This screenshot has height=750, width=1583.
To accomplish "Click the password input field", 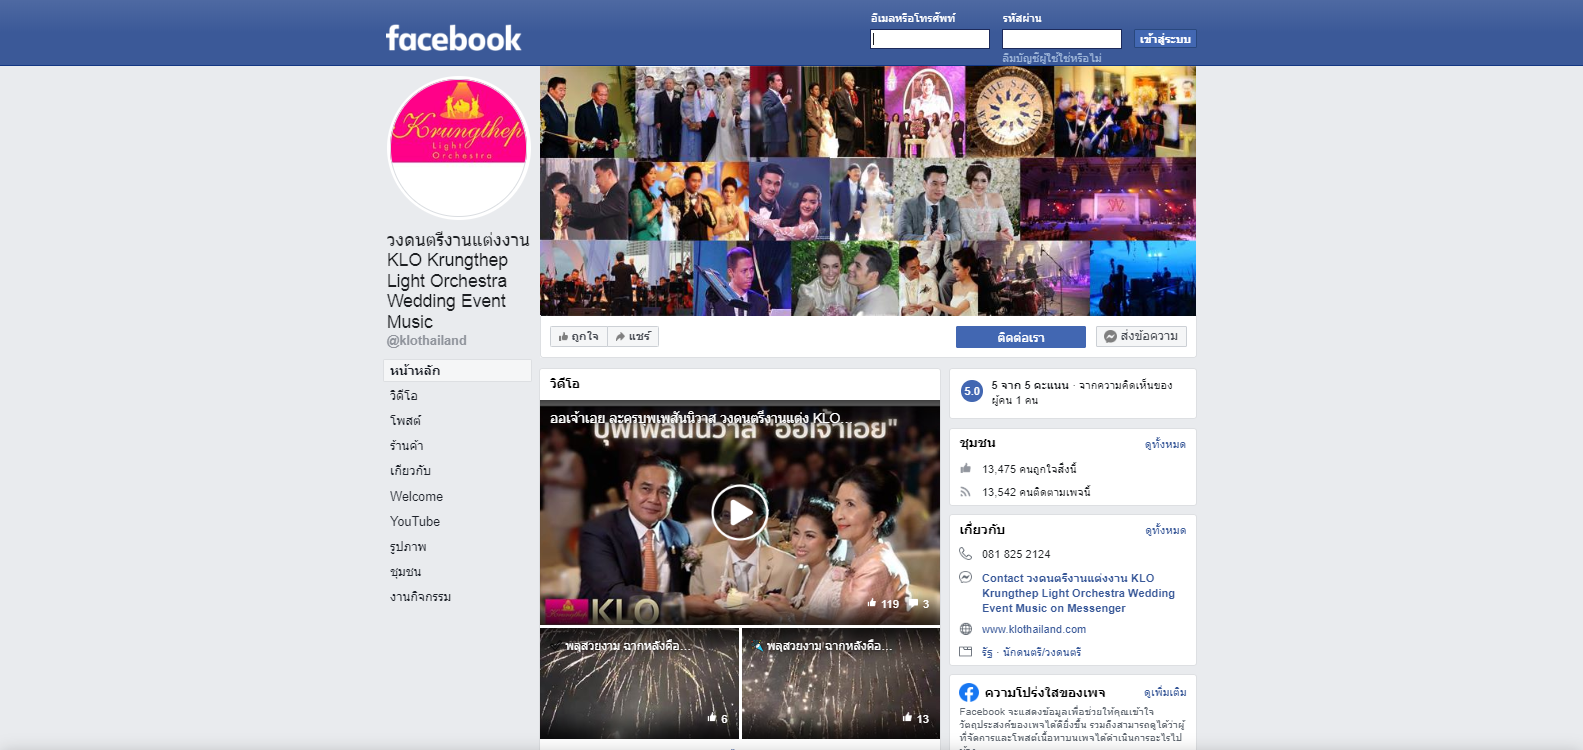I will coord(1062,39).
